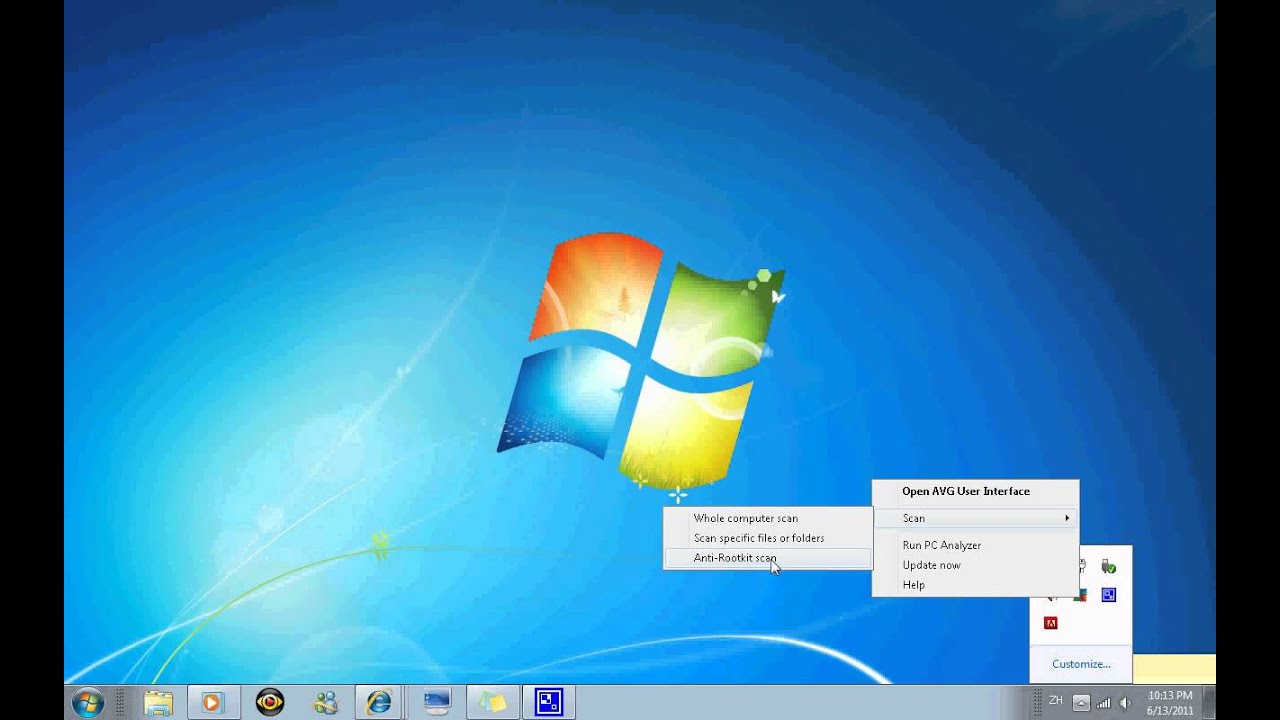This screenshot has width=1280, height=720.
Task: Open the blue square recorder taskbar app
Action: tap(549, 702)
